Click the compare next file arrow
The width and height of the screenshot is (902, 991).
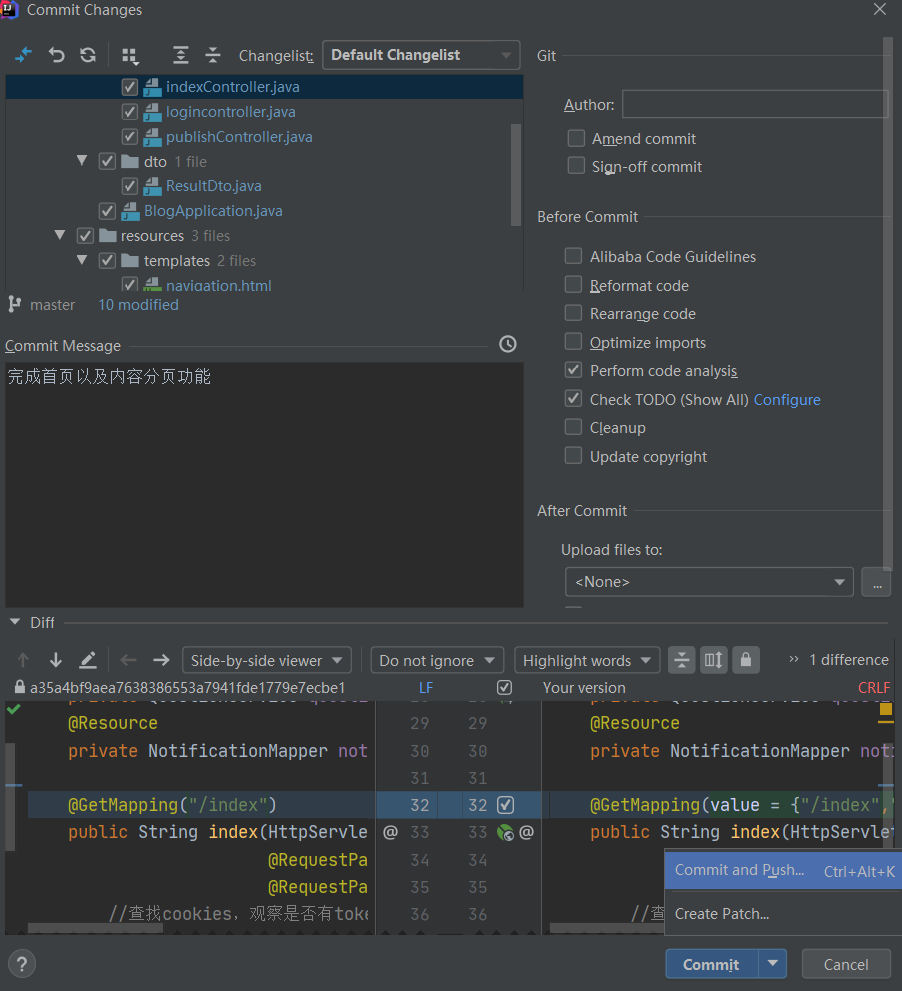[x=161, y=660]
